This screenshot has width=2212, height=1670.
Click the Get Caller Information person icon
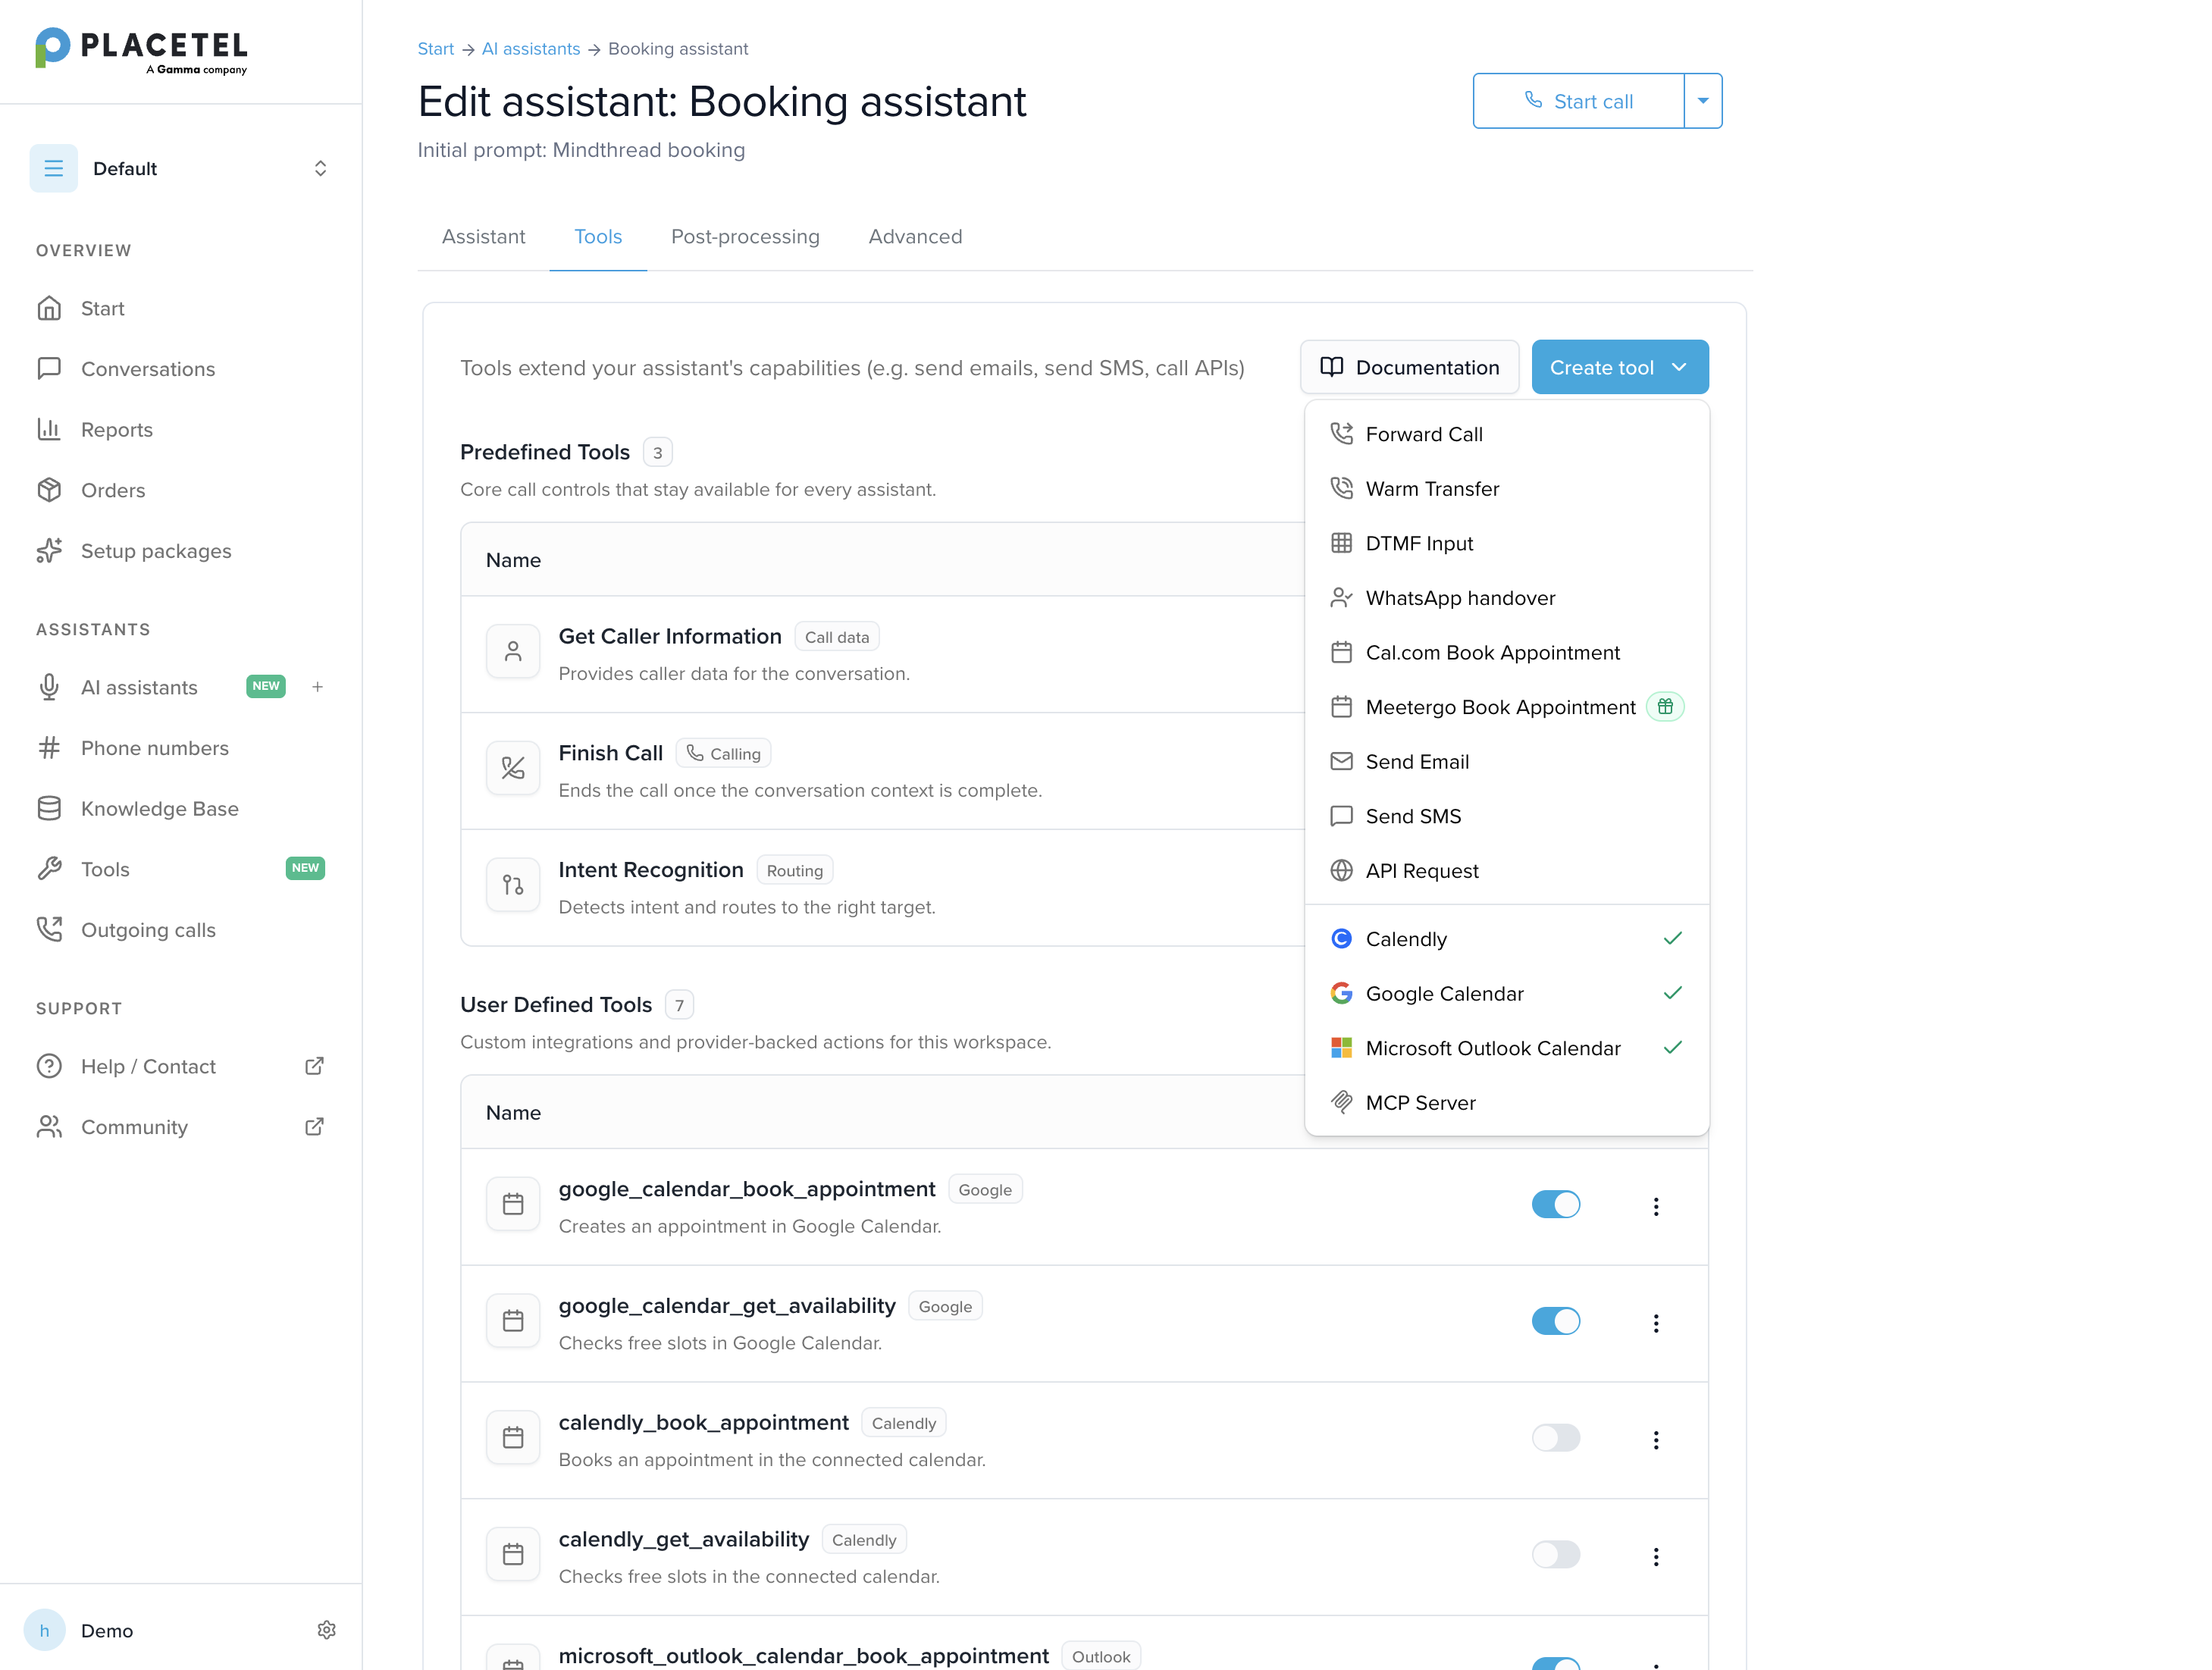pos(513,652)
